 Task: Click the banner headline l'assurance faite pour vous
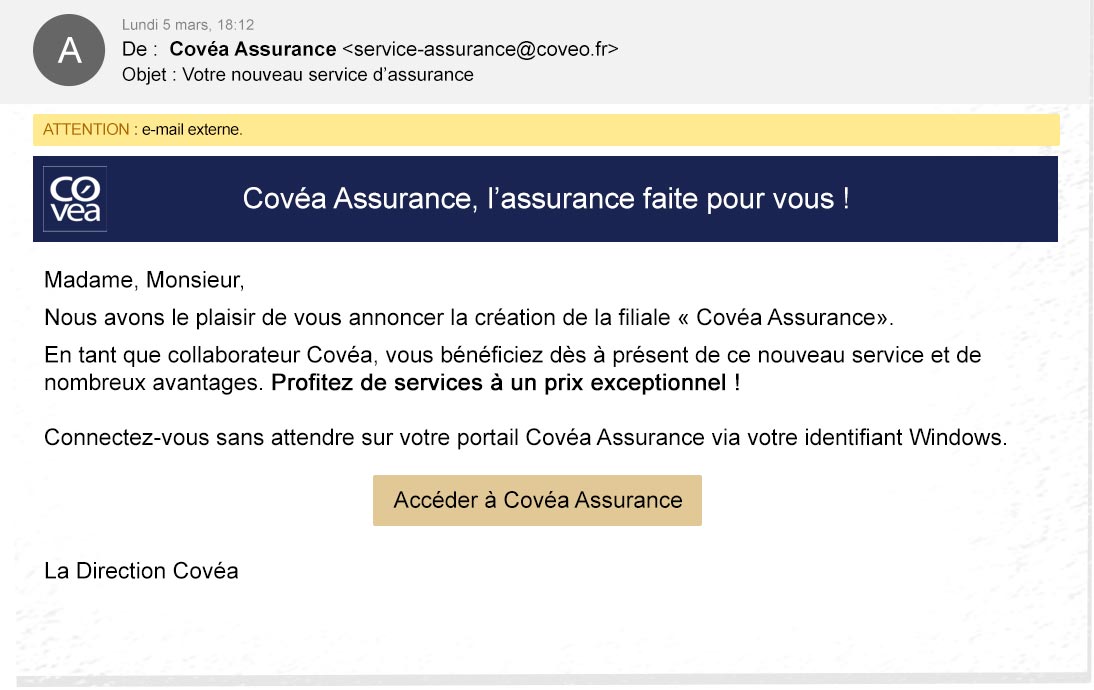[668, 199]
